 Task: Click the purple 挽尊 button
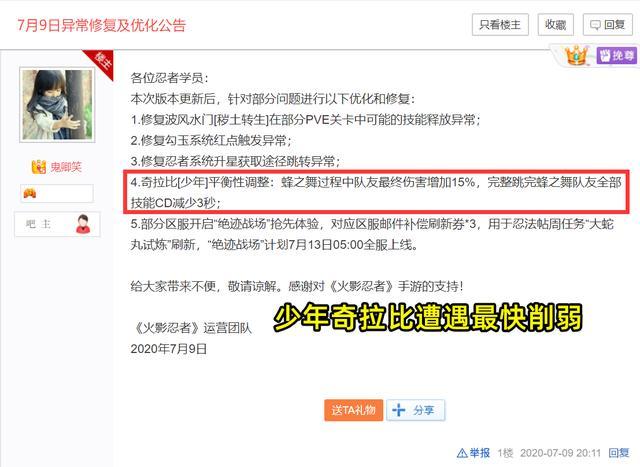click(617, 56)
